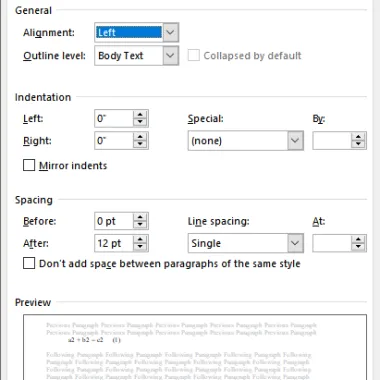
Task: Select the Alignment field showing Left
Action: pos(129,32)
